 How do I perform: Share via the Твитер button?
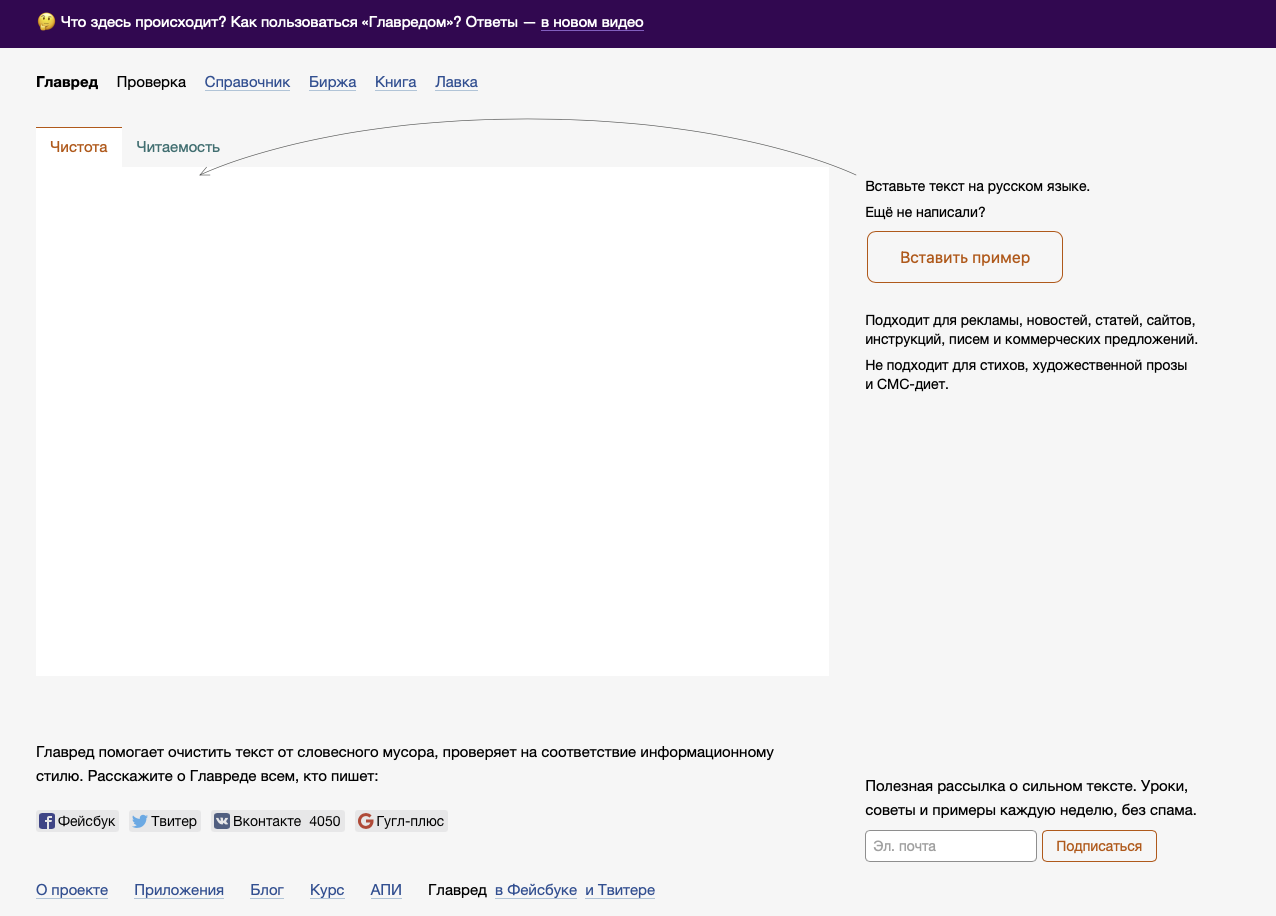click(x=164, y=821)
